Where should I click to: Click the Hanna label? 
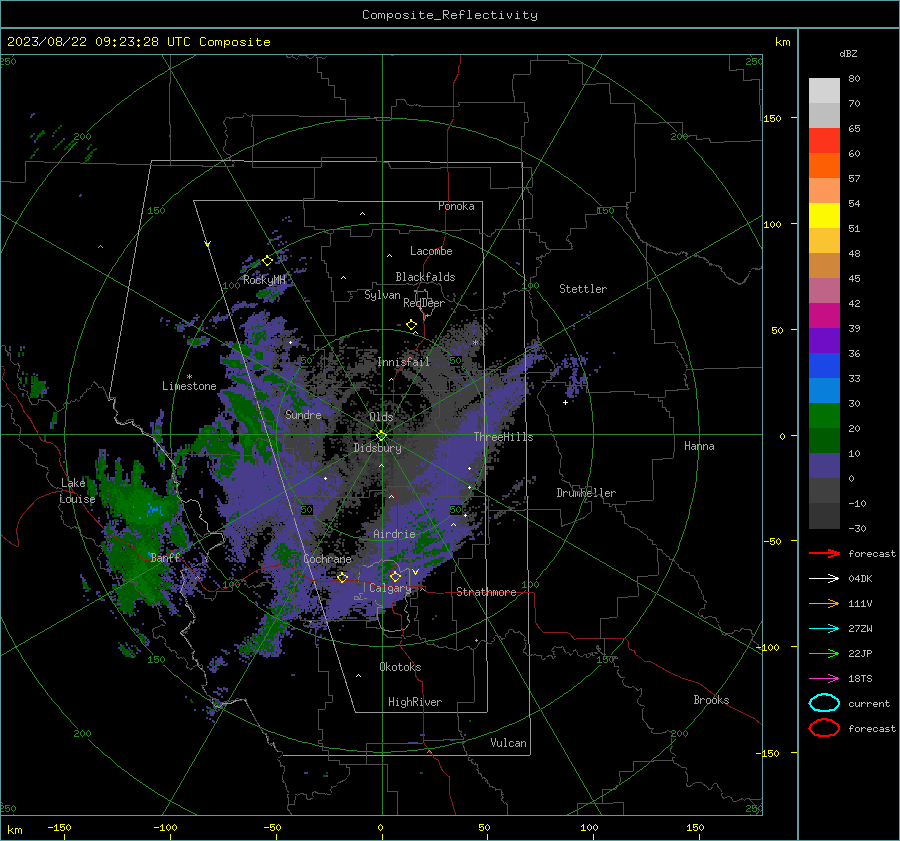point(699,446)
